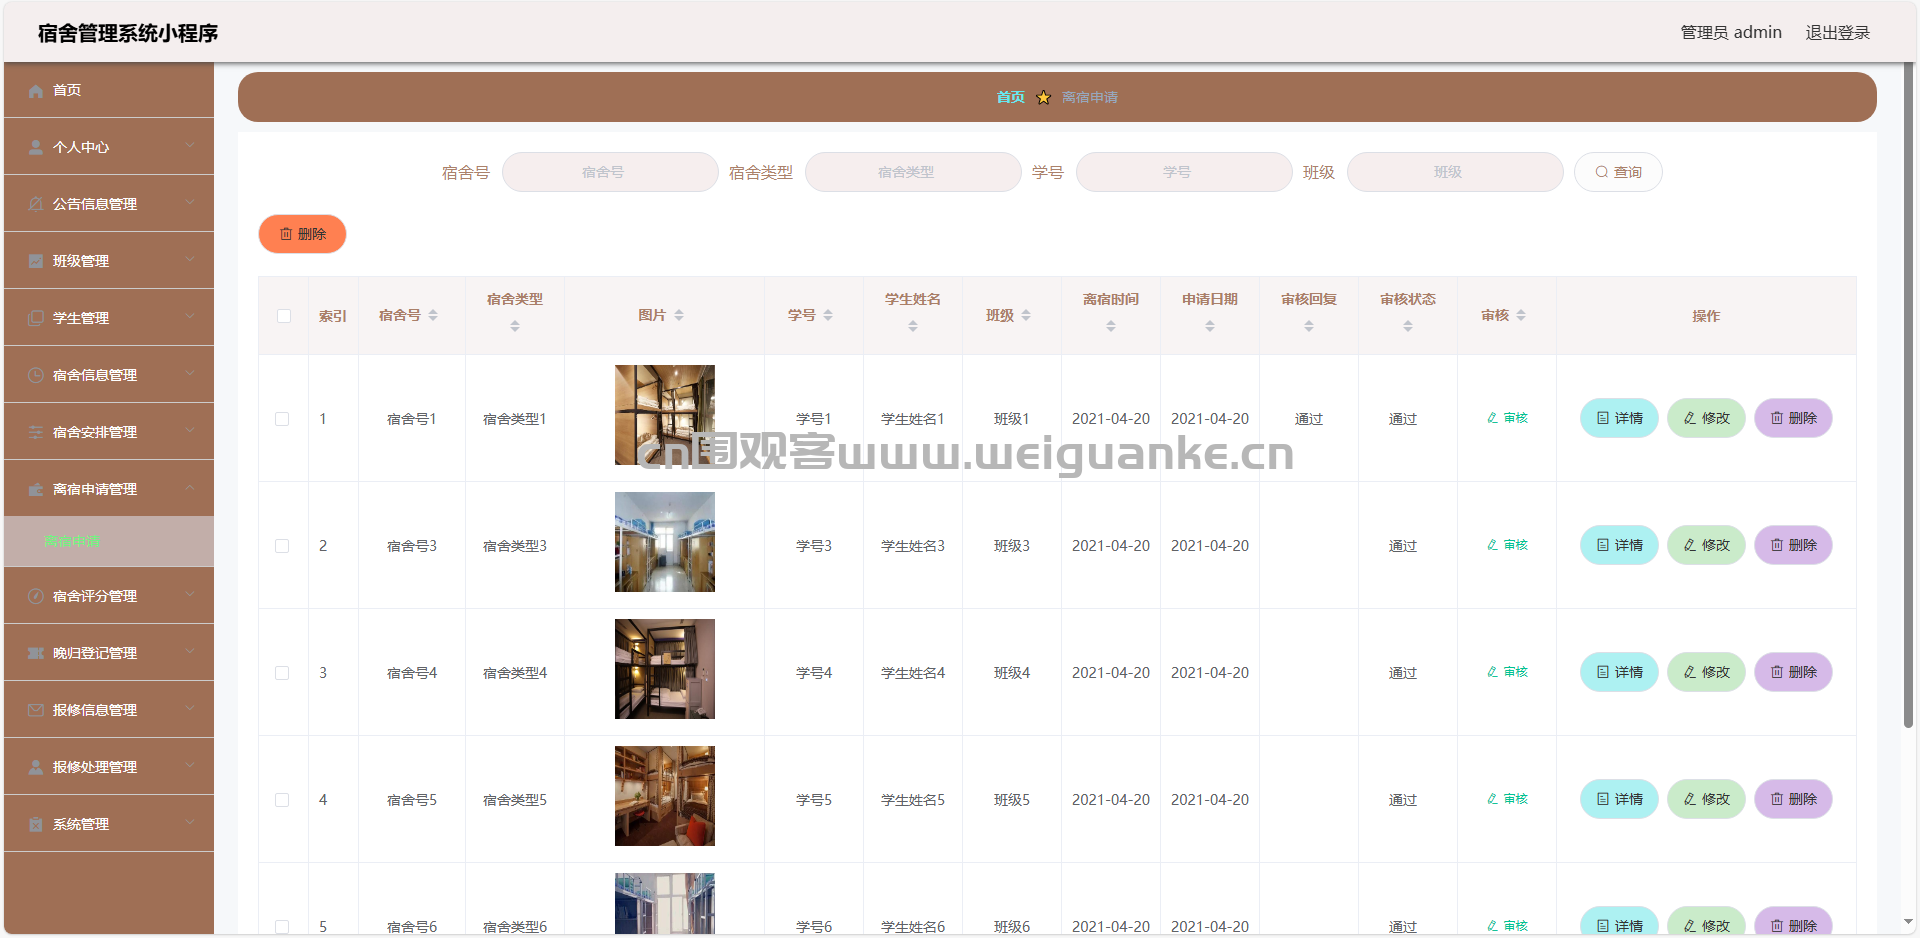Open the 首页 sidebar menu item
The width and height of the screenshot is (1920, 938).
(109, 90)
